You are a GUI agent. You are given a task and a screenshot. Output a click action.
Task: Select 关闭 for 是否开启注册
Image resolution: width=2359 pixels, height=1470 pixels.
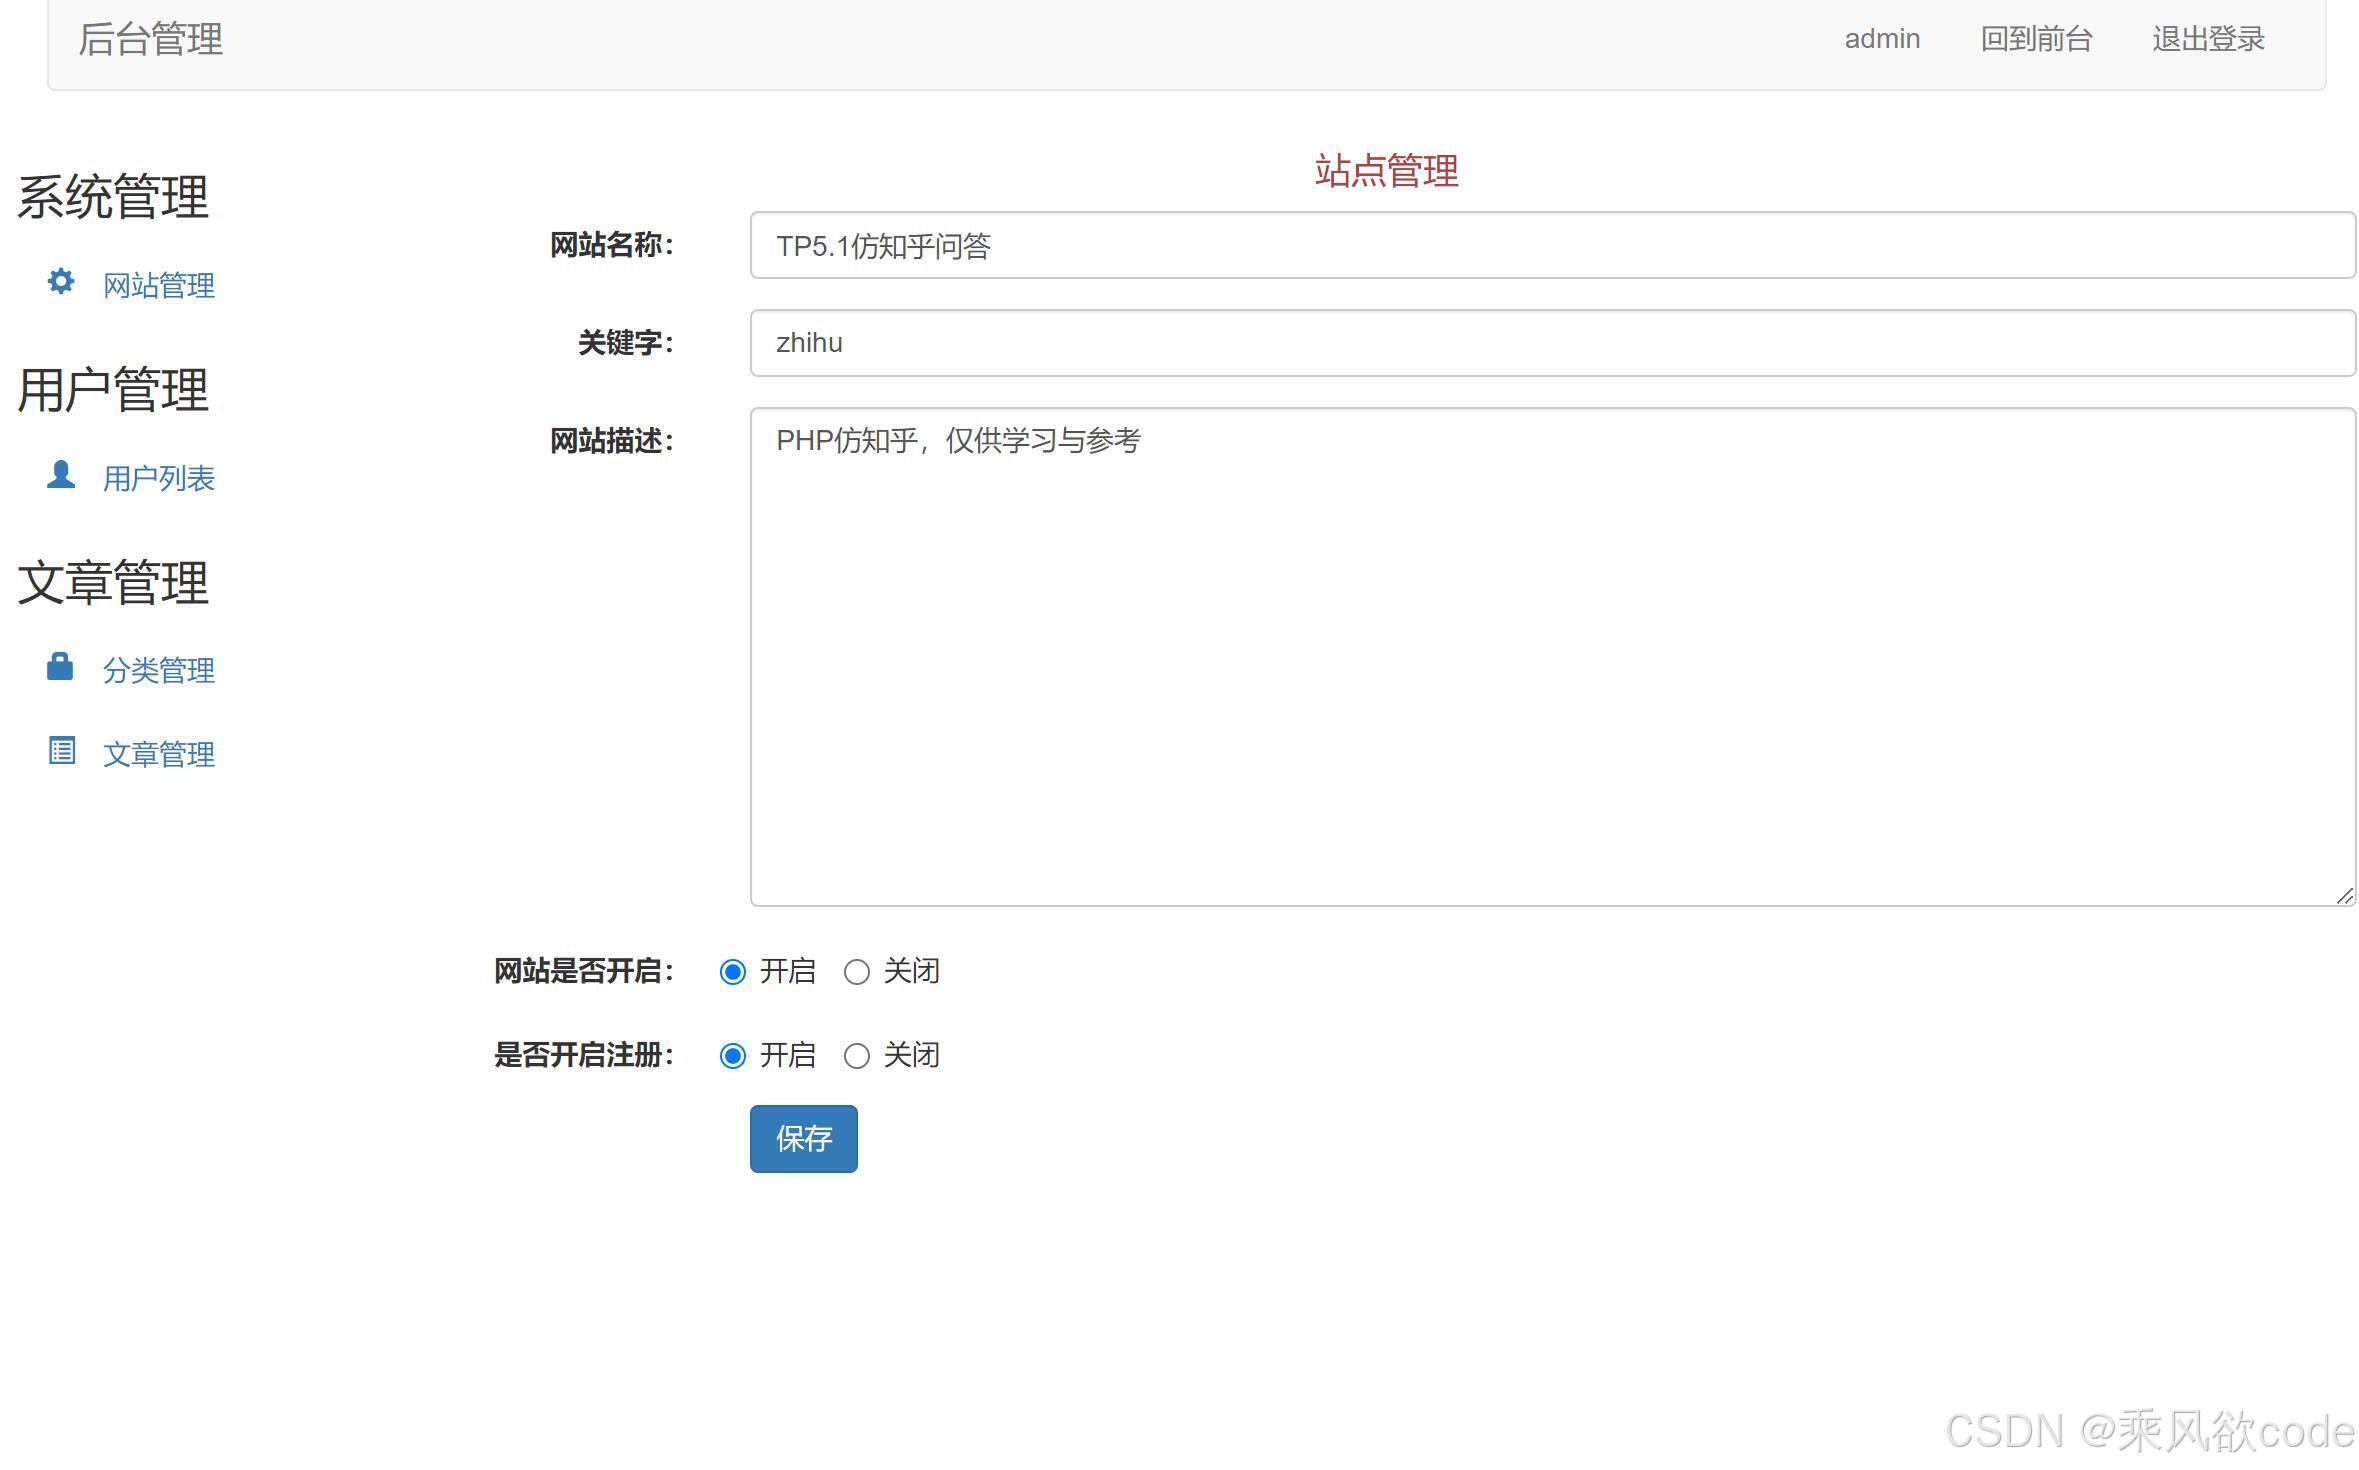(856, 1055)
